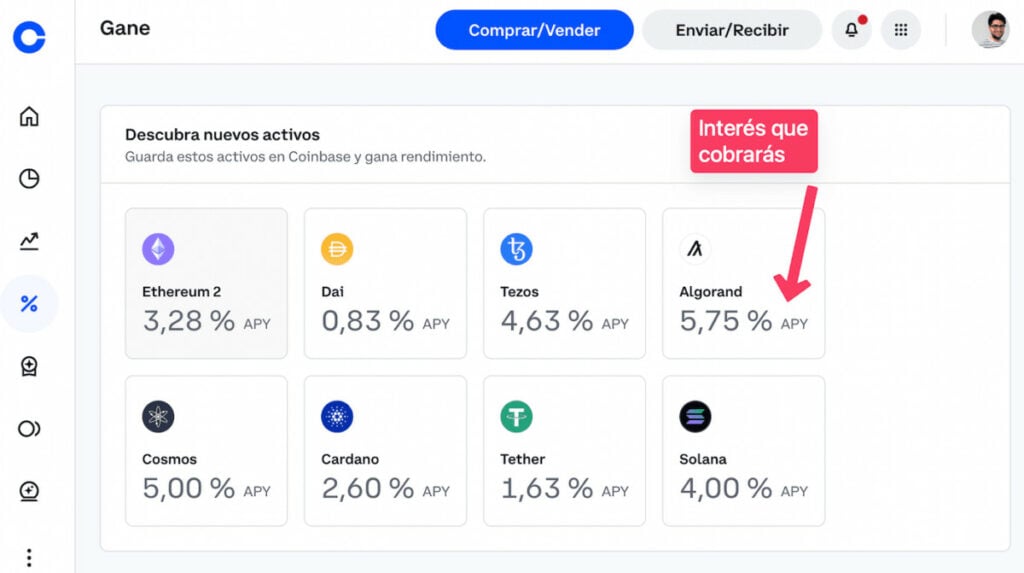This screenshot has height=573, width=1024.
Task: Open notifications bell
Action: [x=852, y=30]
